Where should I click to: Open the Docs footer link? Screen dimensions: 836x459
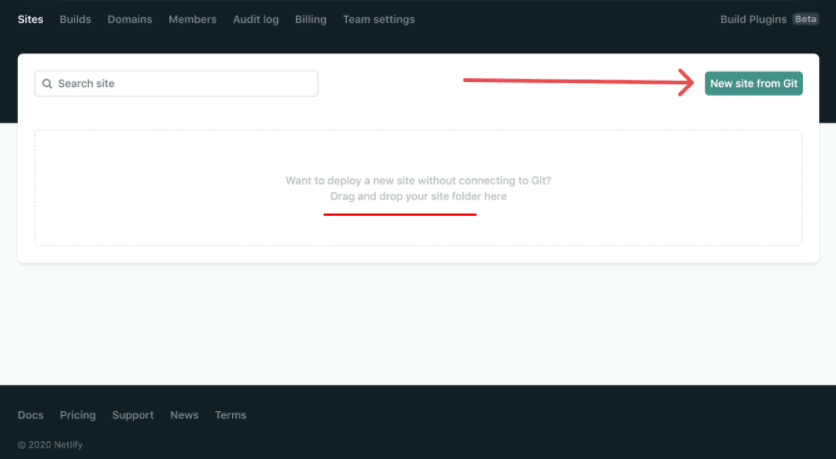pos(30,415)
